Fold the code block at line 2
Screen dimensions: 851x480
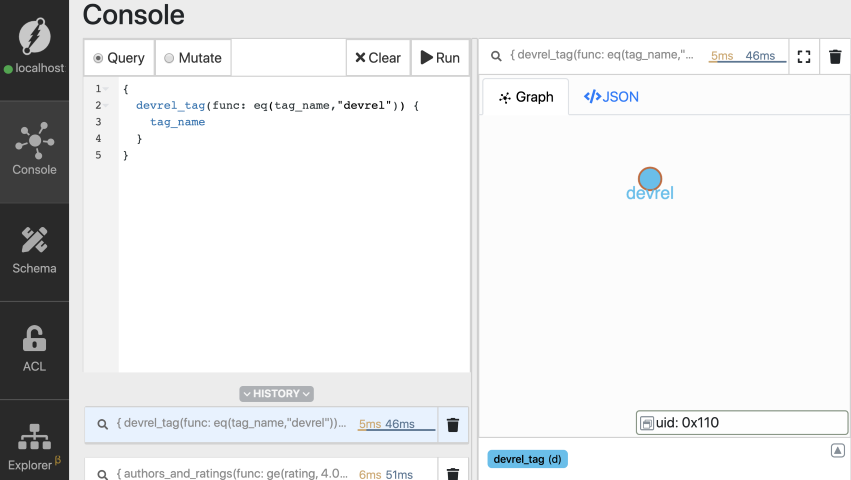pyautogui.click(x=107, y=106)
